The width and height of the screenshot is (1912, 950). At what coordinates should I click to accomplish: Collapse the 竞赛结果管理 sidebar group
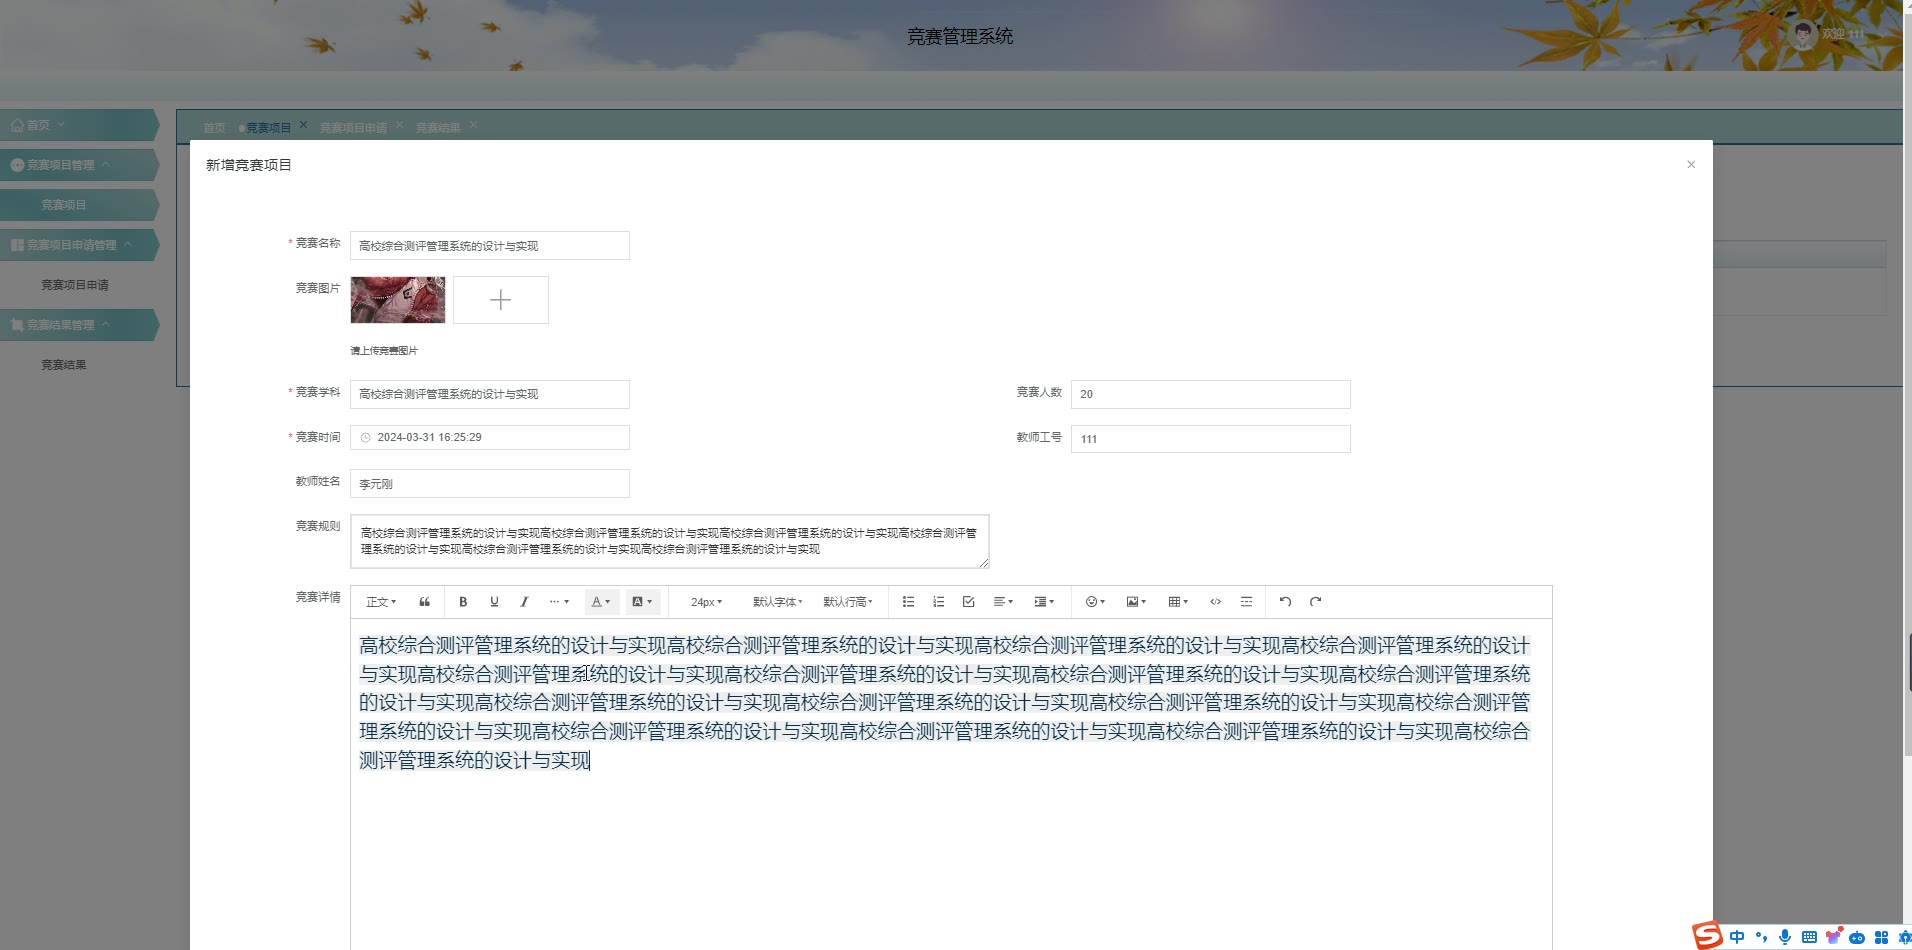[x=78, y=325]
